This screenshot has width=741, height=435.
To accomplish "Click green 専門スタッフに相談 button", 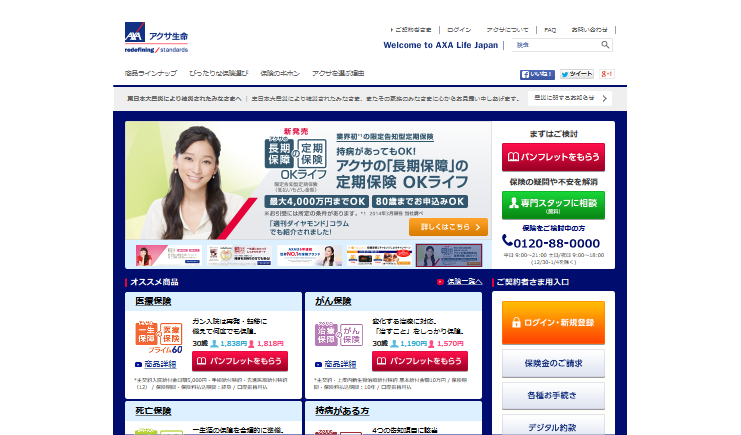I will [553, 205].
